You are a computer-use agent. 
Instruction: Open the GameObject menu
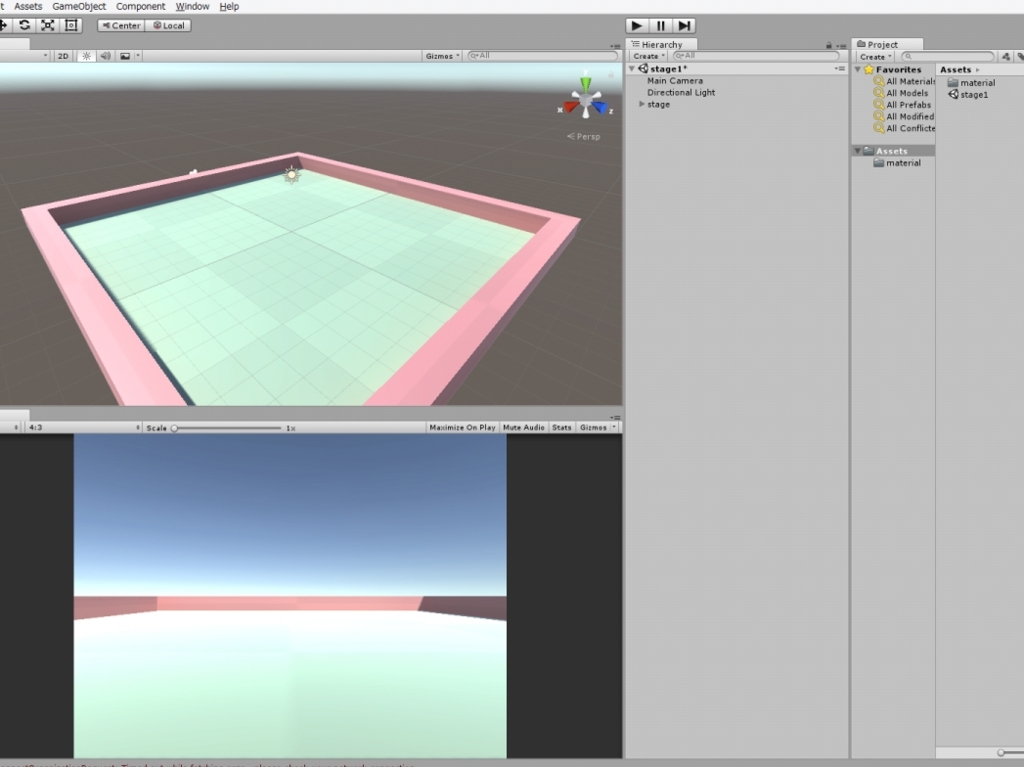coord(78,6)
